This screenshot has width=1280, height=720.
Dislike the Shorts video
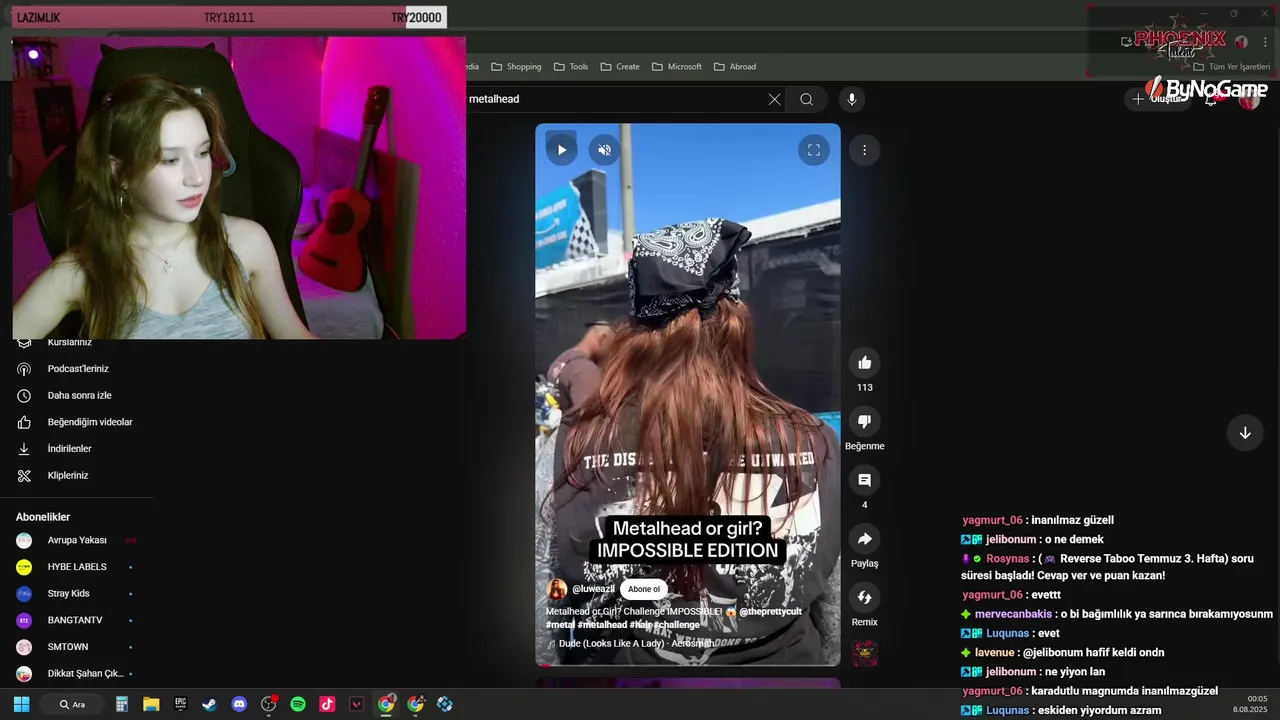point(865,421)
